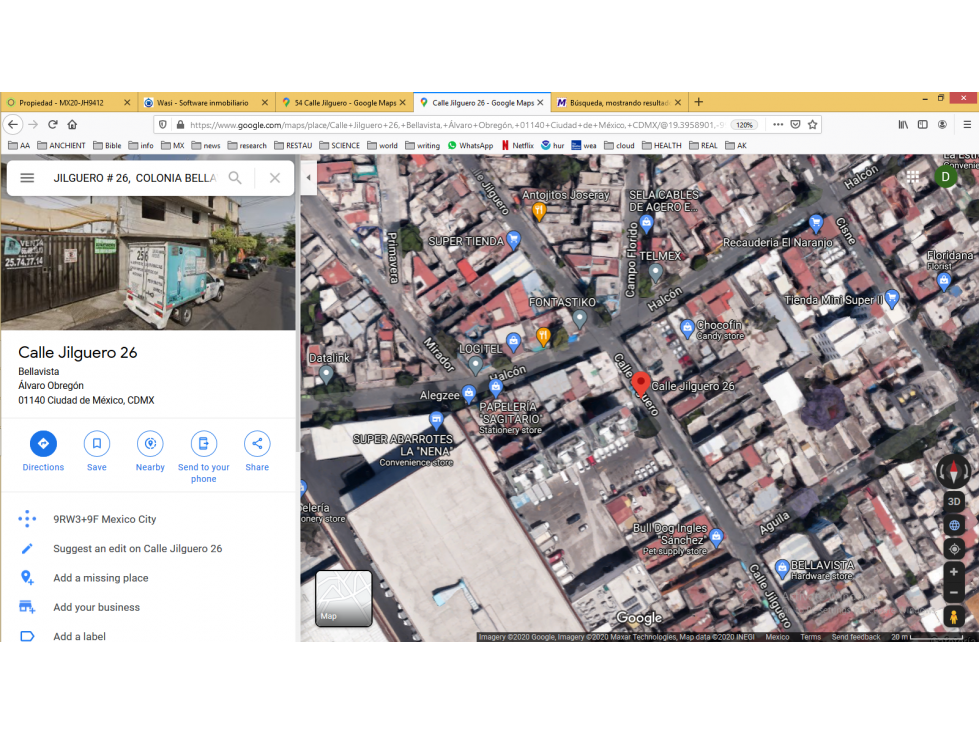Open a new browser tab
Viewport: 979px width, 734px height.
pos(699,102)
